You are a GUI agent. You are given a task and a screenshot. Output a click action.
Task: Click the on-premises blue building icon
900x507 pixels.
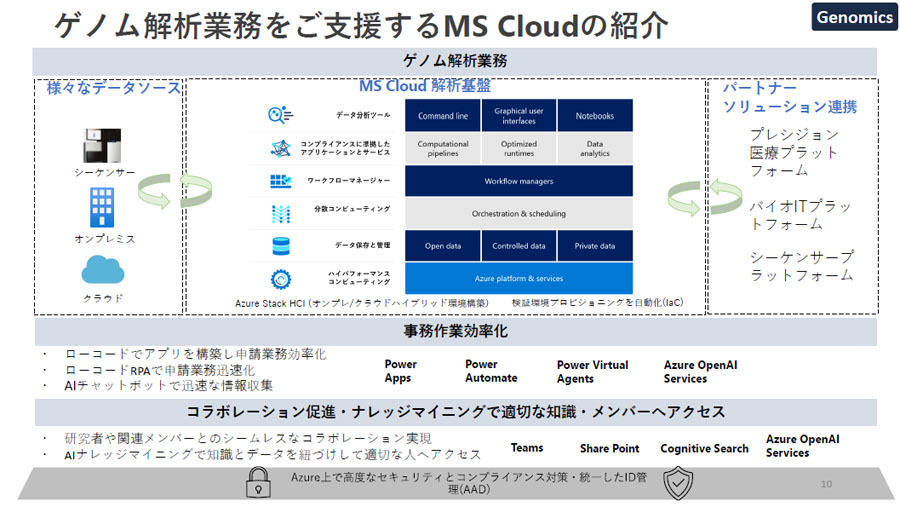click(x=102, y=208)
